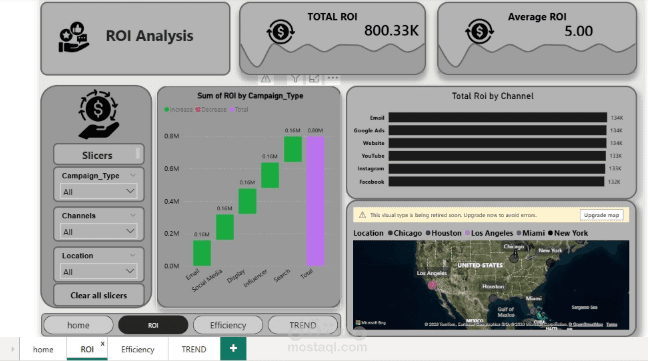
Task: Click the Los Angeles bubble on the map
Action: [x=432, y=285]
